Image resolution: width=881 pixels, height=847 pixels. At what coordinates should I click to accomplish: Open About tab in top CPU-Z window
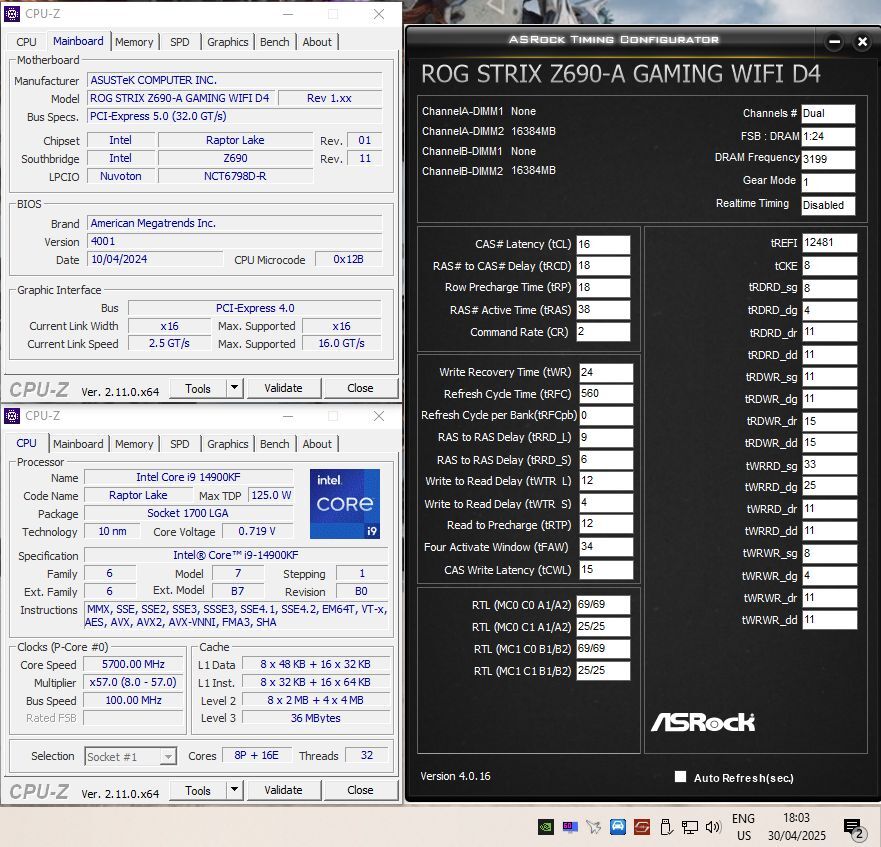317,42
